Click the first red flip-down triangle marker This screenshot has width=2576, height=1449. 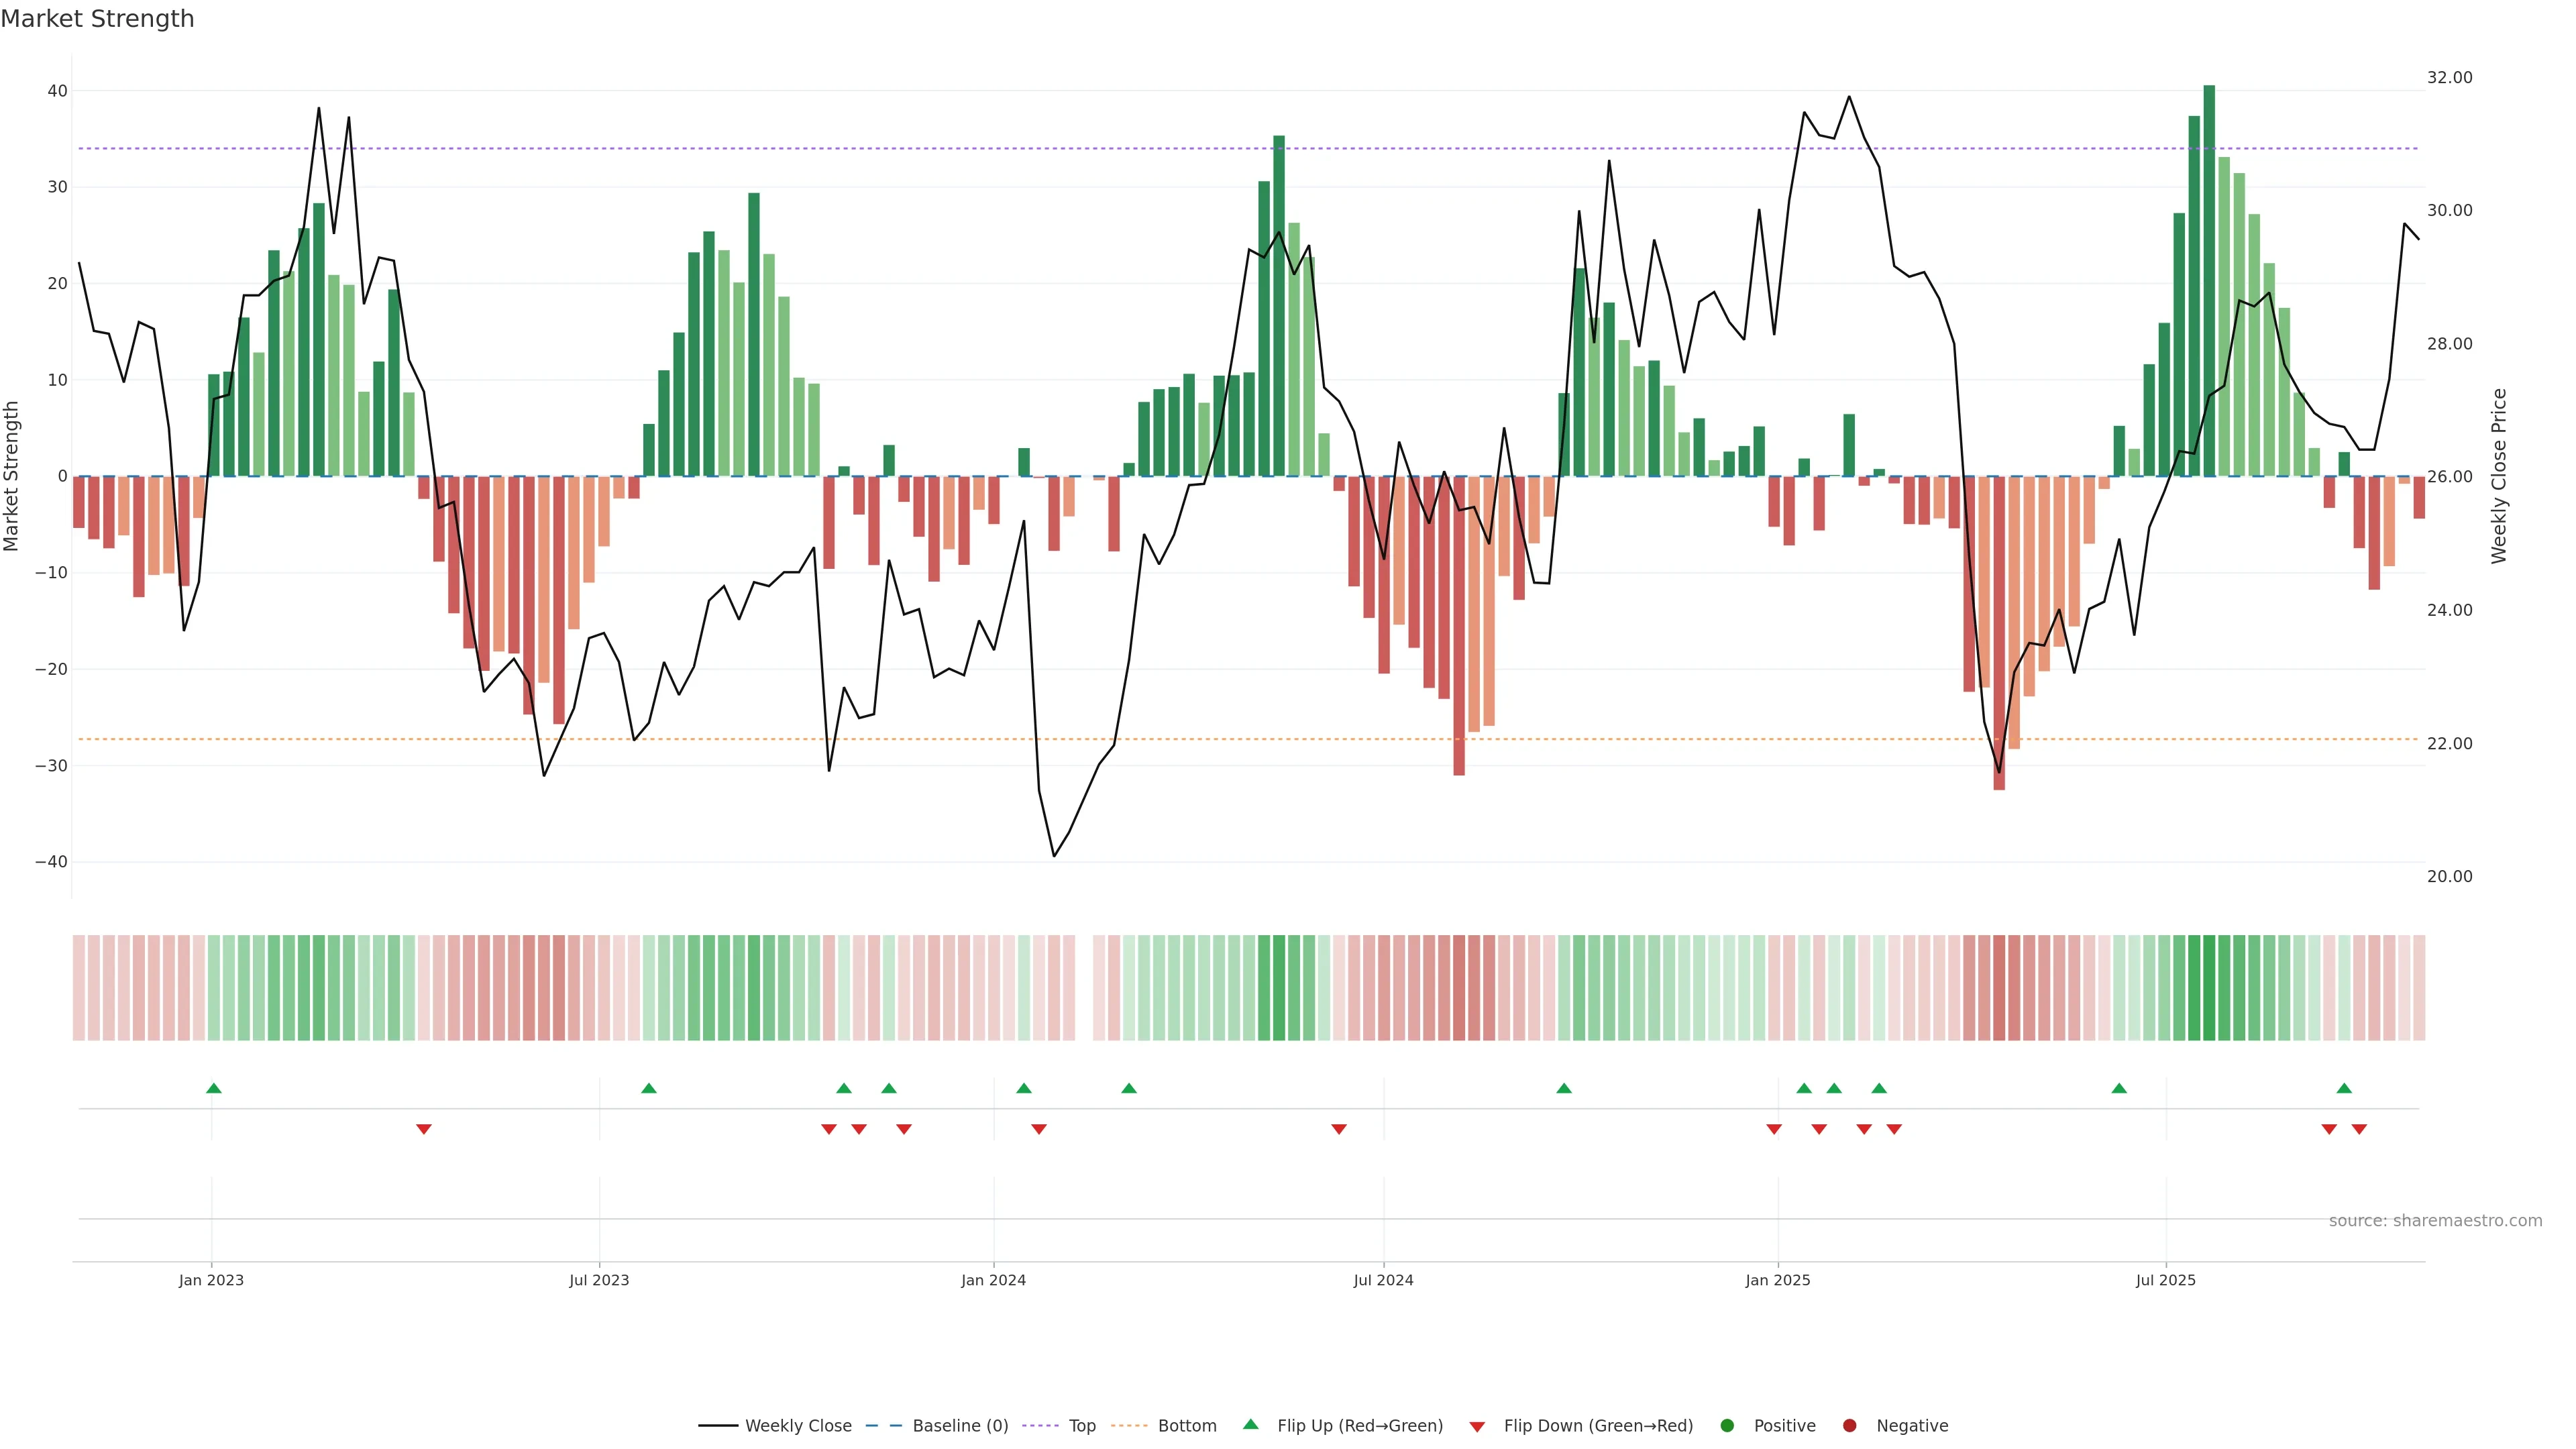tap(424, 1129)
